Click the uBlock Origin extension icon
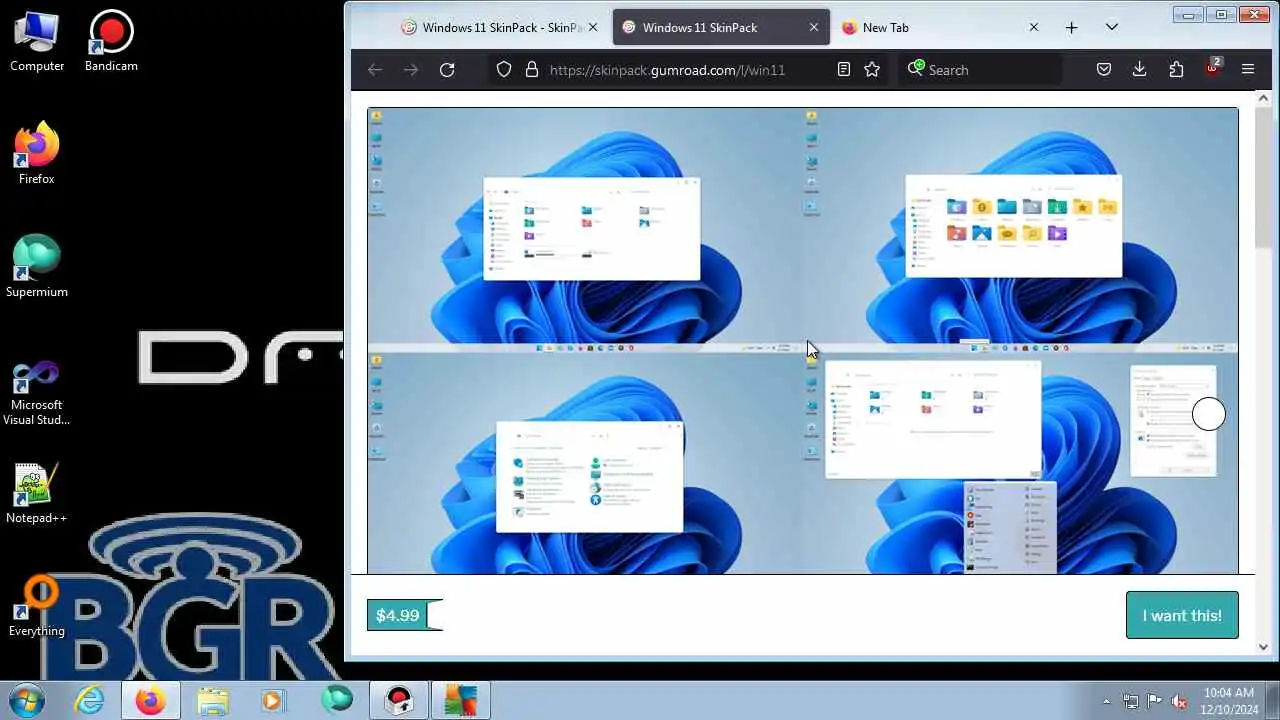1280x720 pixels. click(x=1212, y=68)
